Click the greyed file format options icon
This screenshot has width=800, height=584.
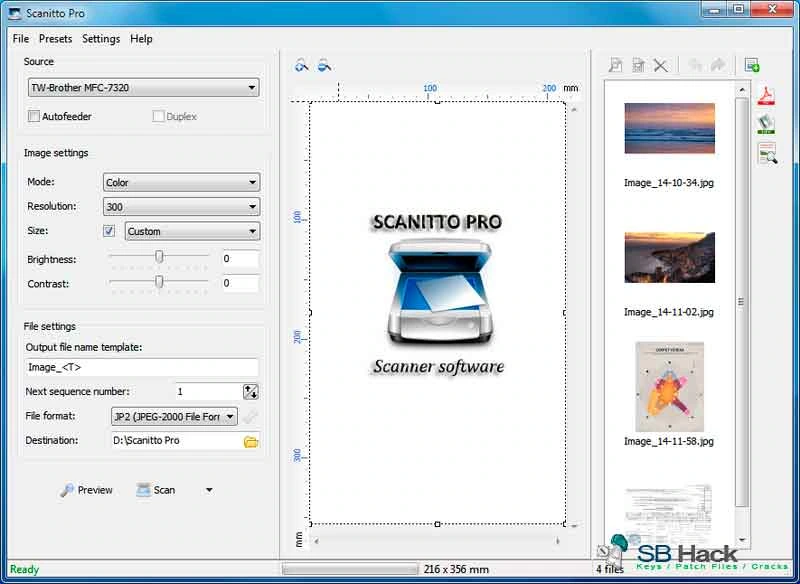pos(250,417)
